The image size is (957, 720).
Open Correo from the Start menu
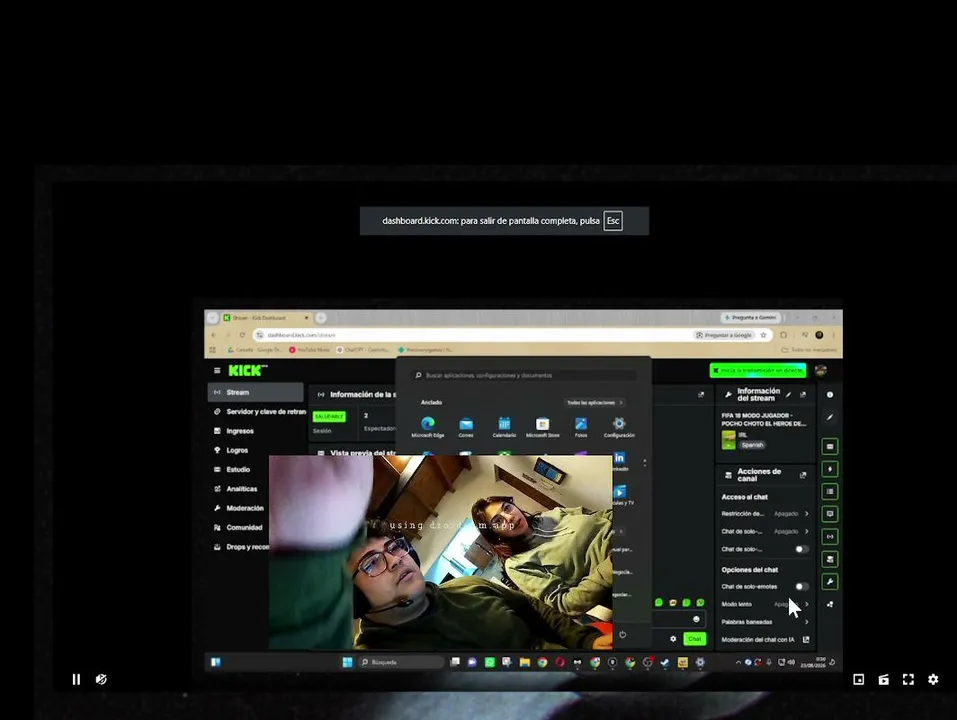coord(466,427)
